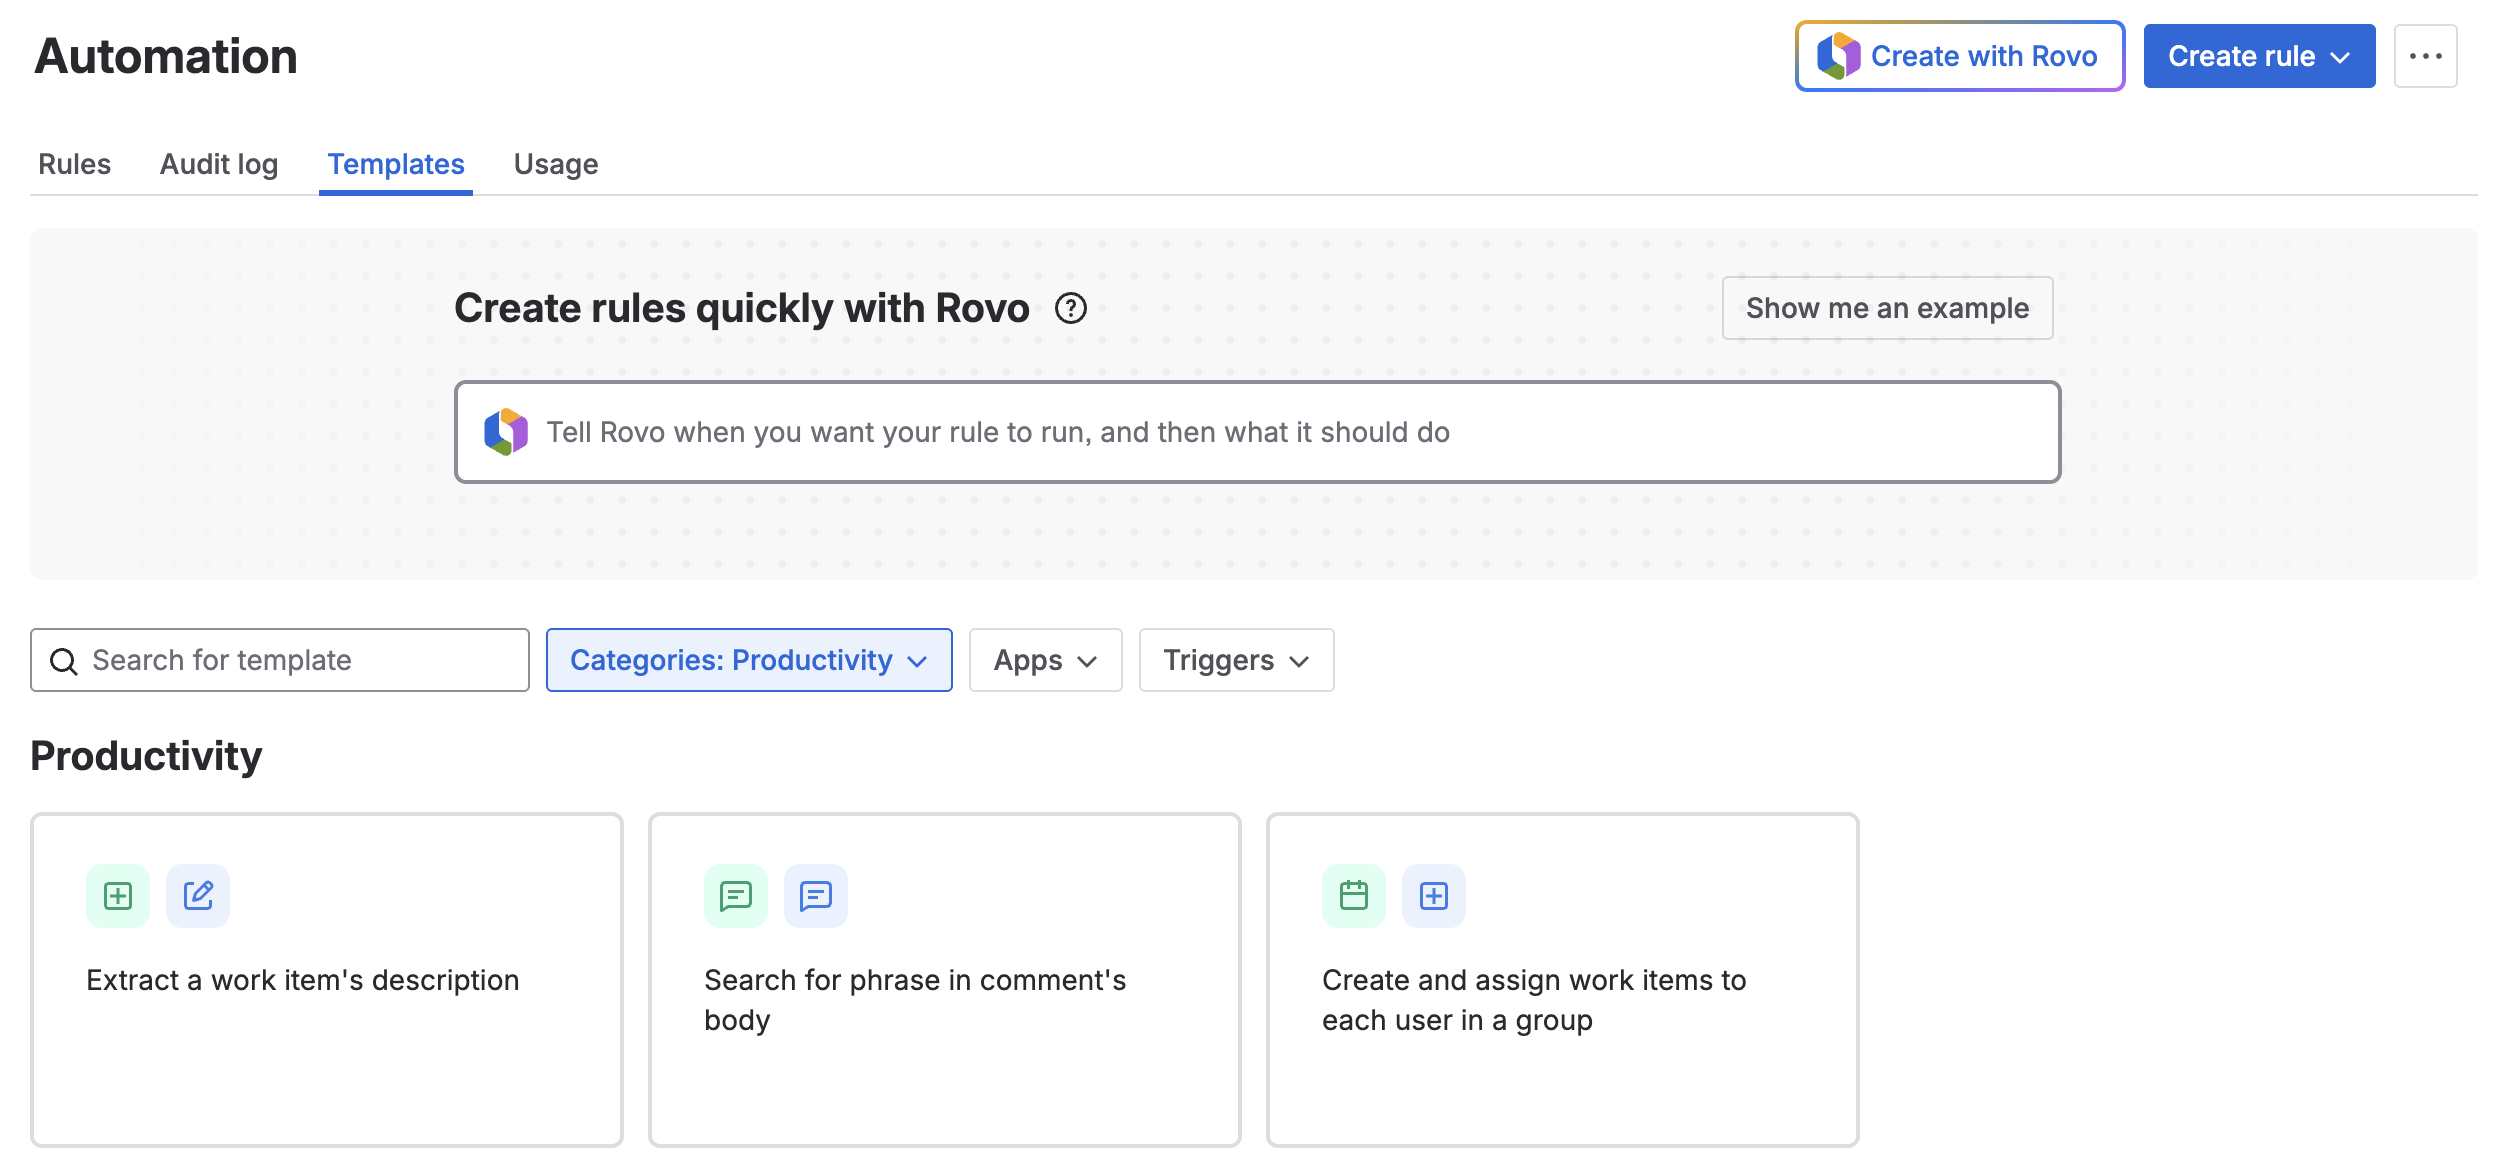Click the green calendar schedule icon

[x=1354, y=895]
